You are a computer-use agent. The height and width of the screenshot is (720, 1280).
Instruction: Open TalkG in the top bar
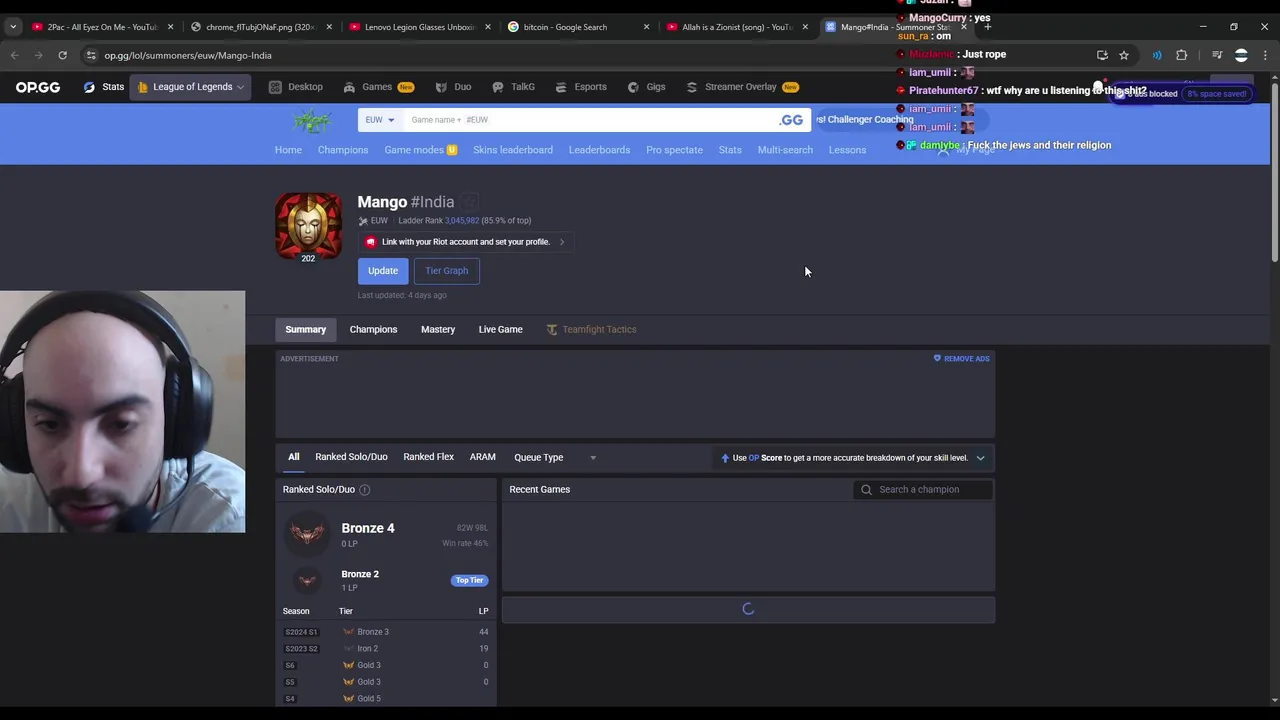[514, 87]
